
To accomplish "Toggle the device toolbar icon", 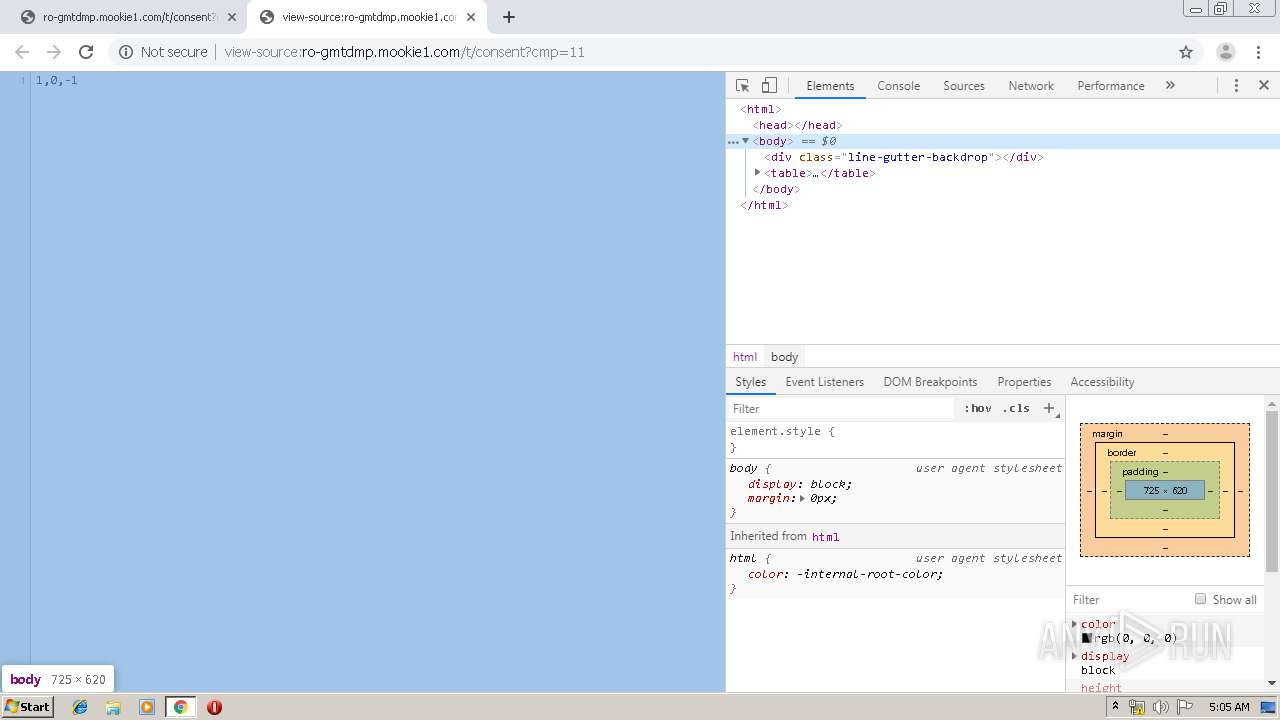I will 769,86.
